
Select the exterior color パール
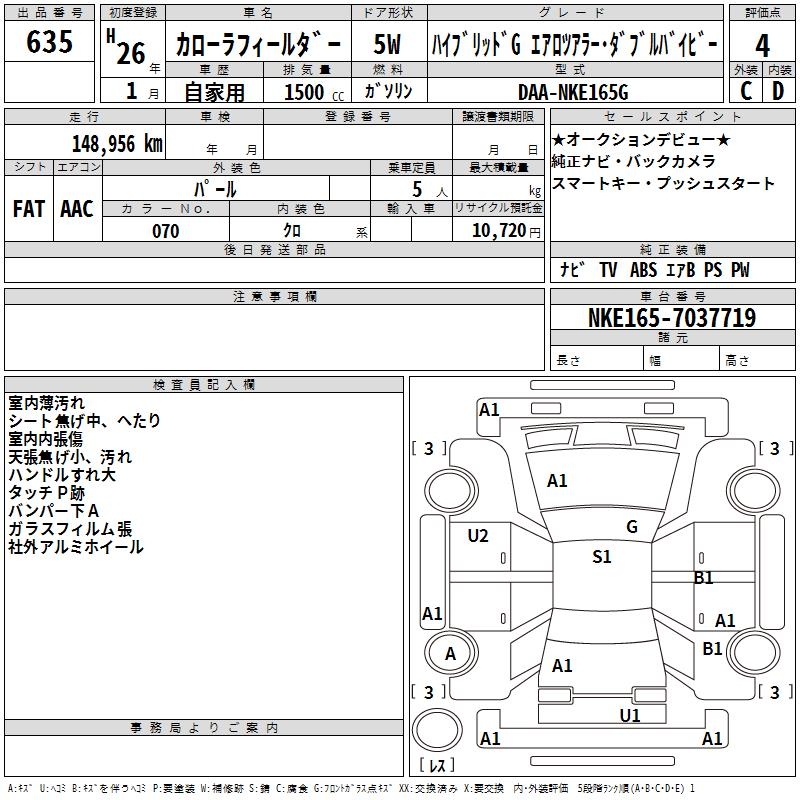[x=215, y=190]
